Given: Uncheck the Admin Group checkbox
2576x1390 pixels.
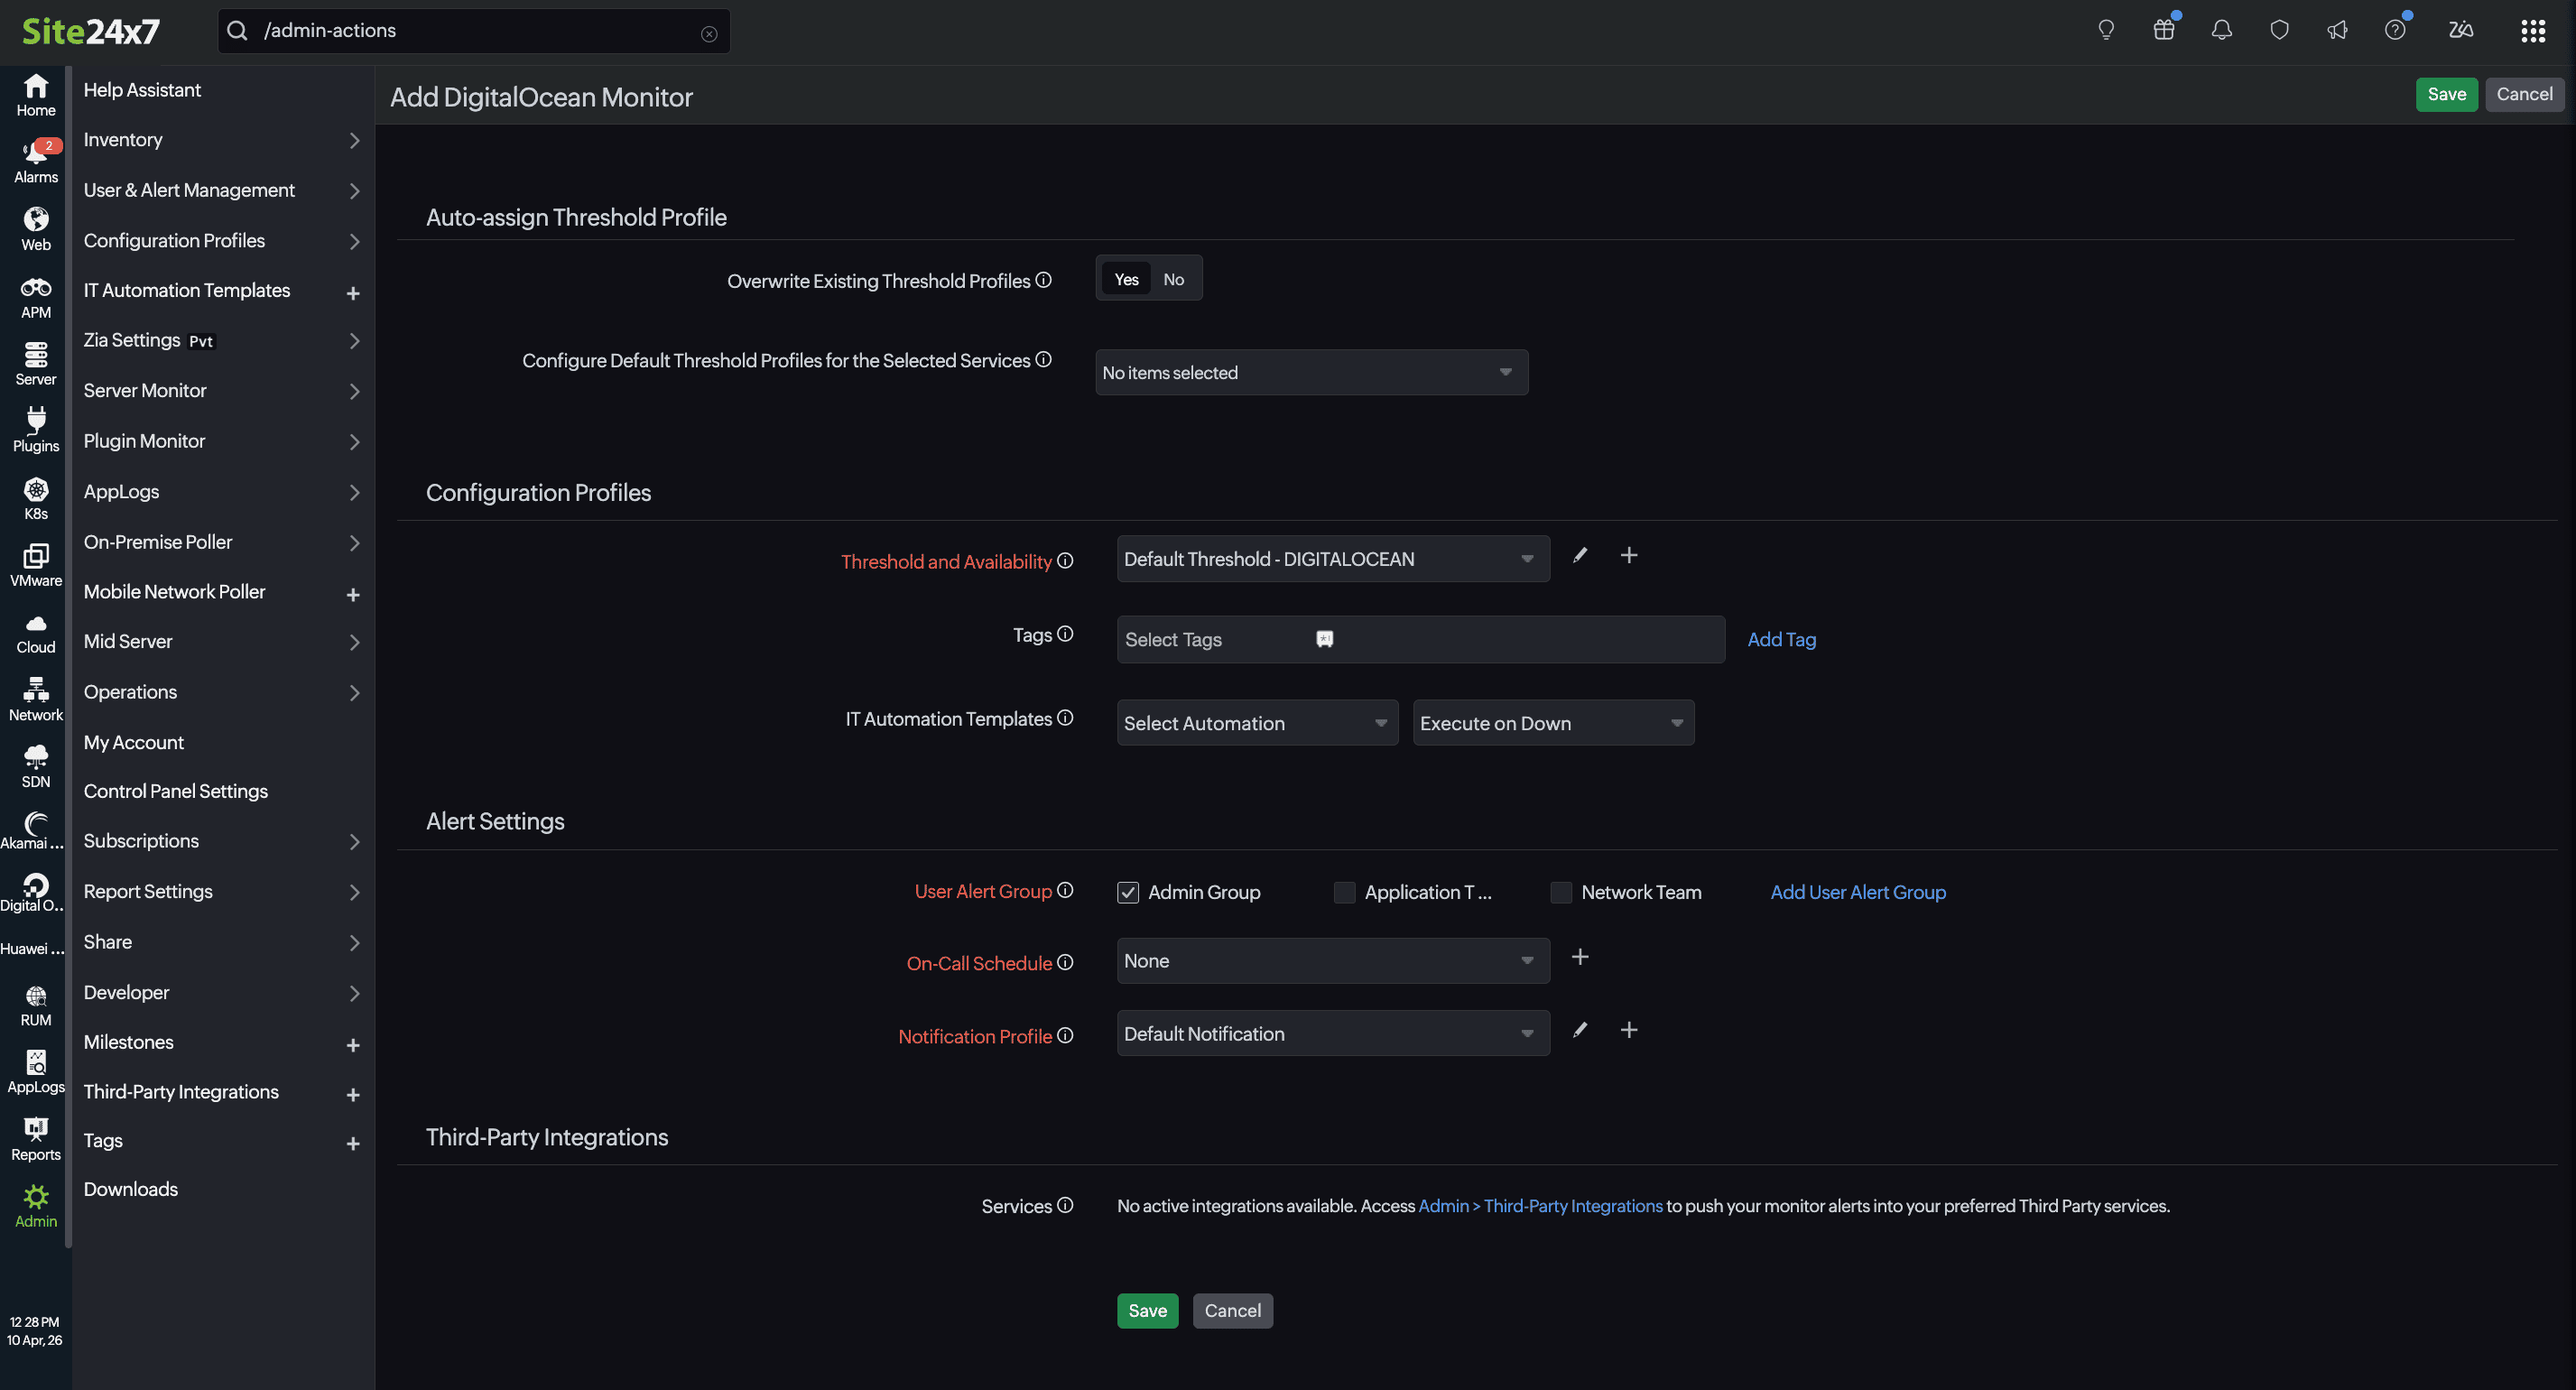Looking at the screenshot, I should 1128,892.
